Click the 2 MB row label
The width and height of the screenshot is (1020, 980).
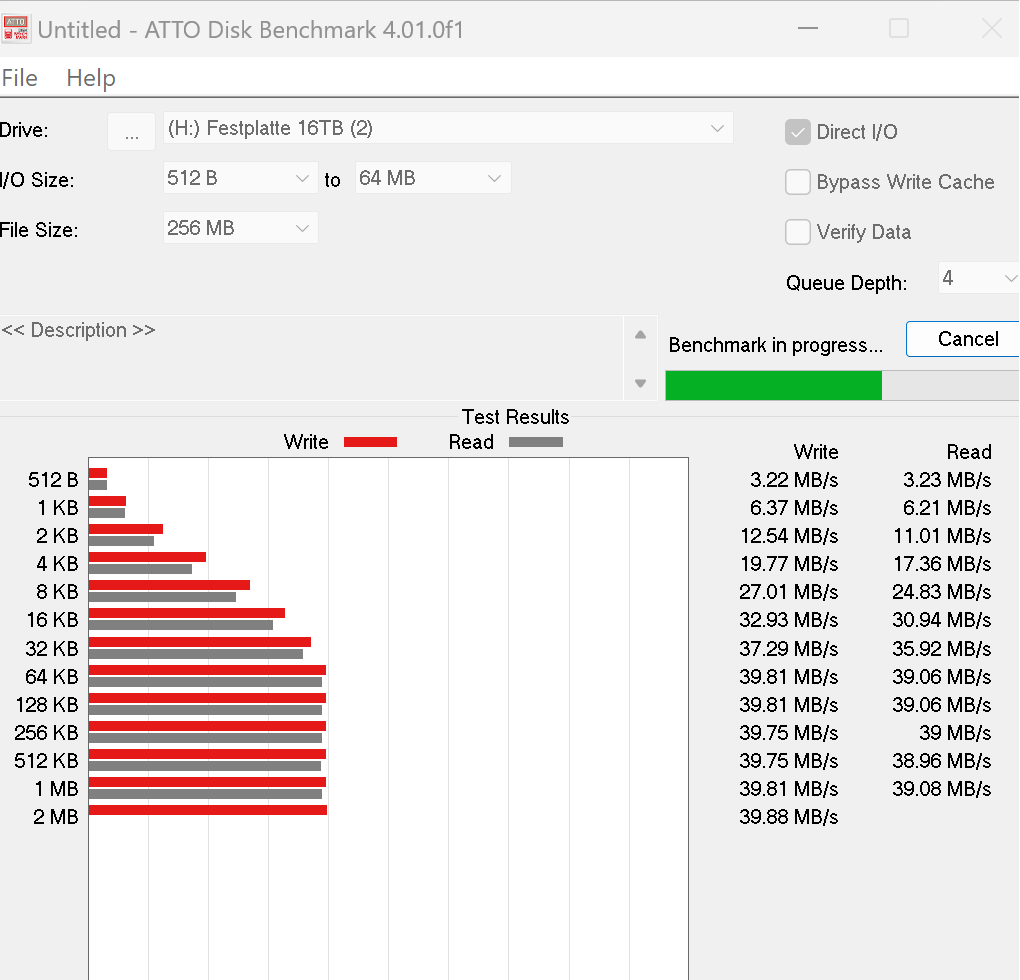coord(55,816)
